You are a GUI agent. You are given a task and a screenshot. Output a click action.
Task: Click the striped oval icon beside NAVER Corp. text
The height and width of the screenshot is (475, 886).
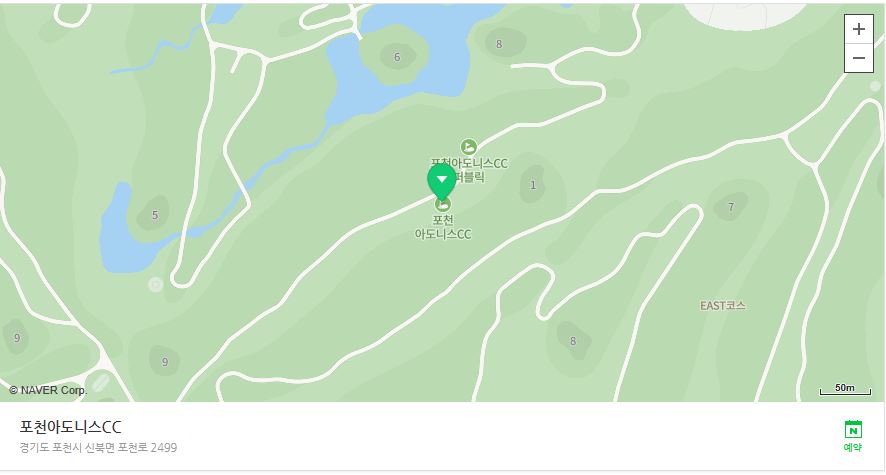click(100, 382)
